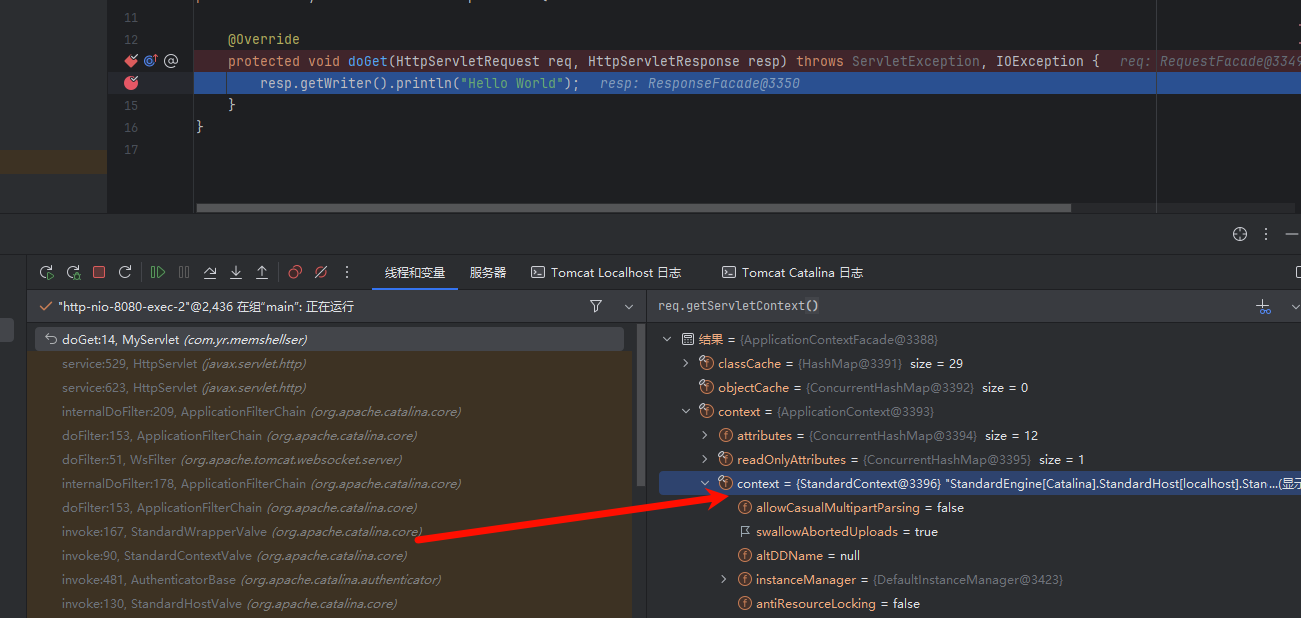Screen dimensions: 1301x618
Task: Resume program with the green play icon
Action: [158, 272]
